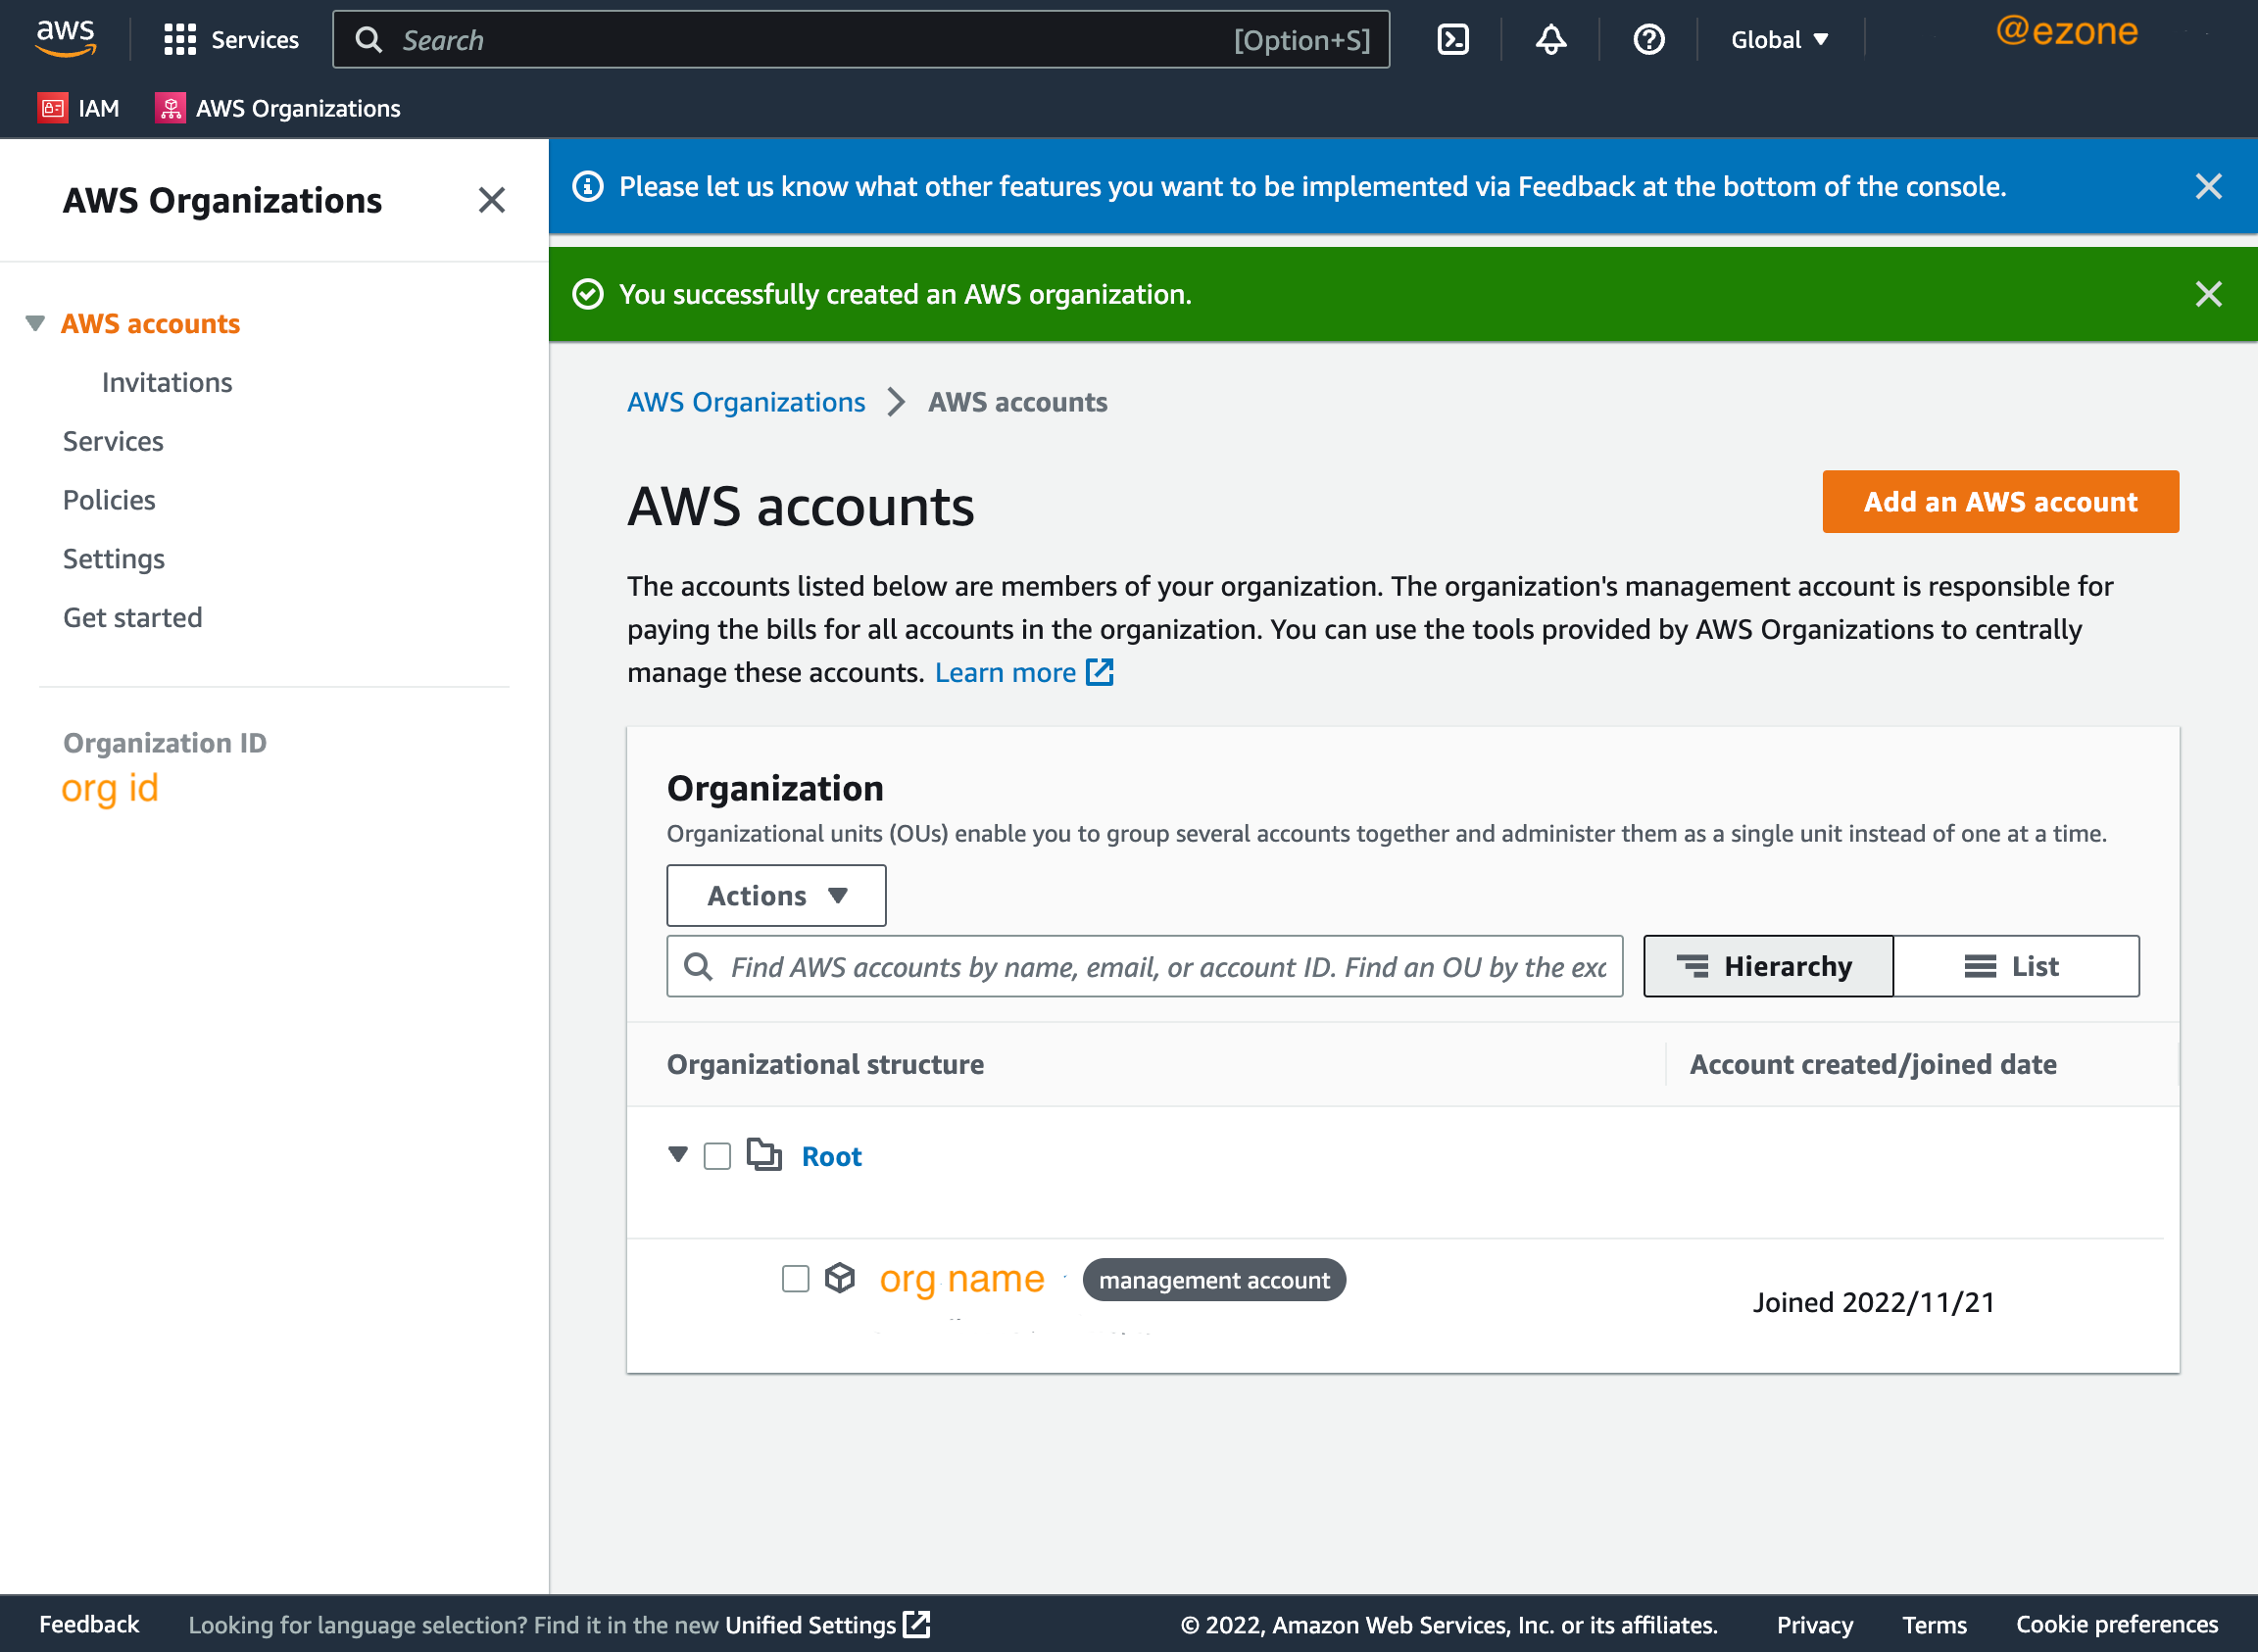Open Services in the sidebar
Screen dimensions: 2258x1652
click(x=113, y=441)
